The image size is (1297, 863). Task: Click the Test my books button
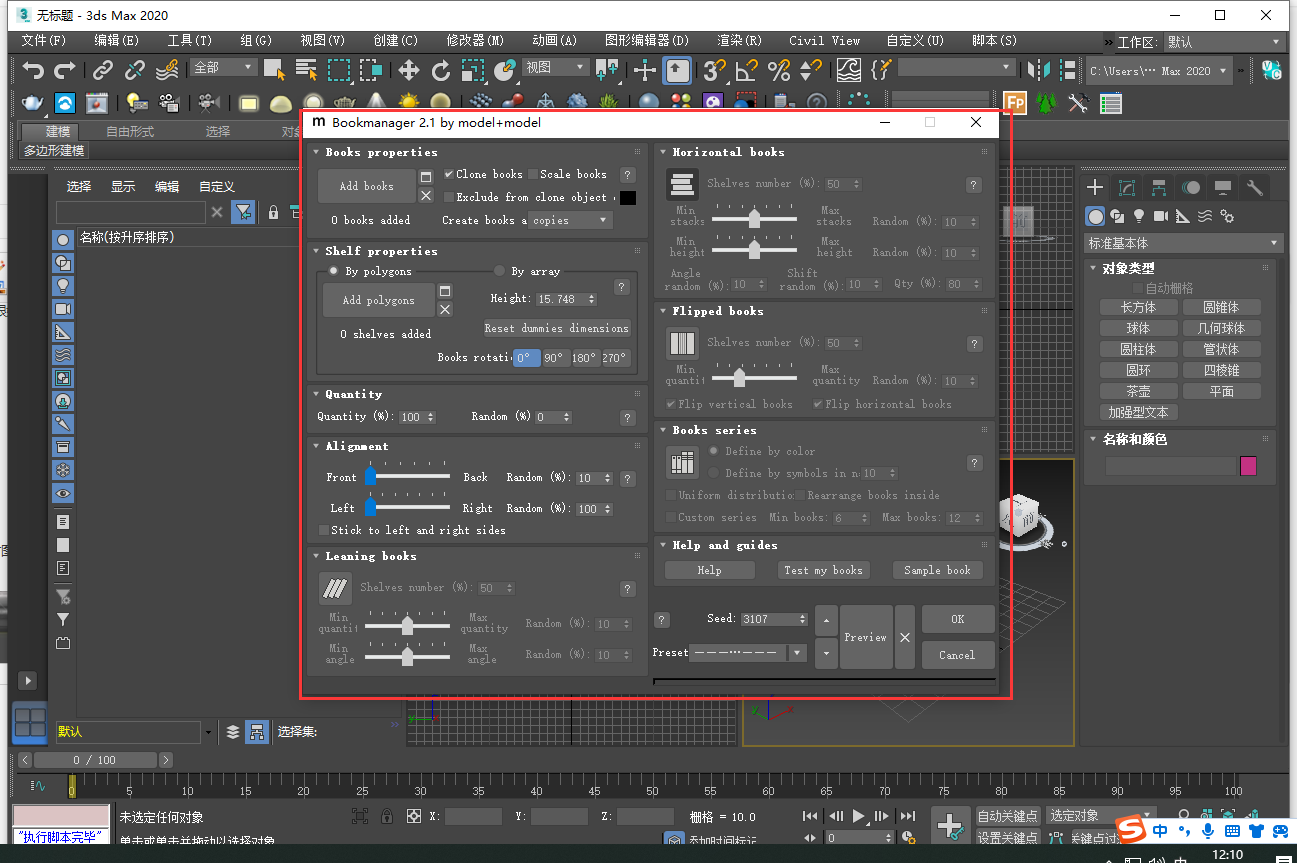tap(823, 570)
